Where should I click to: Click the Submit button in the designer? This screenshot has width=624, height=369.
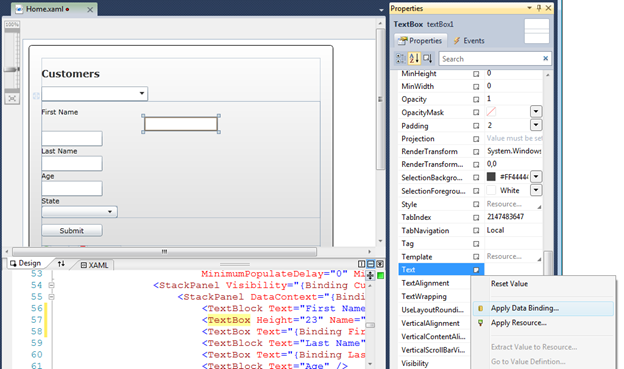point(72,230)
